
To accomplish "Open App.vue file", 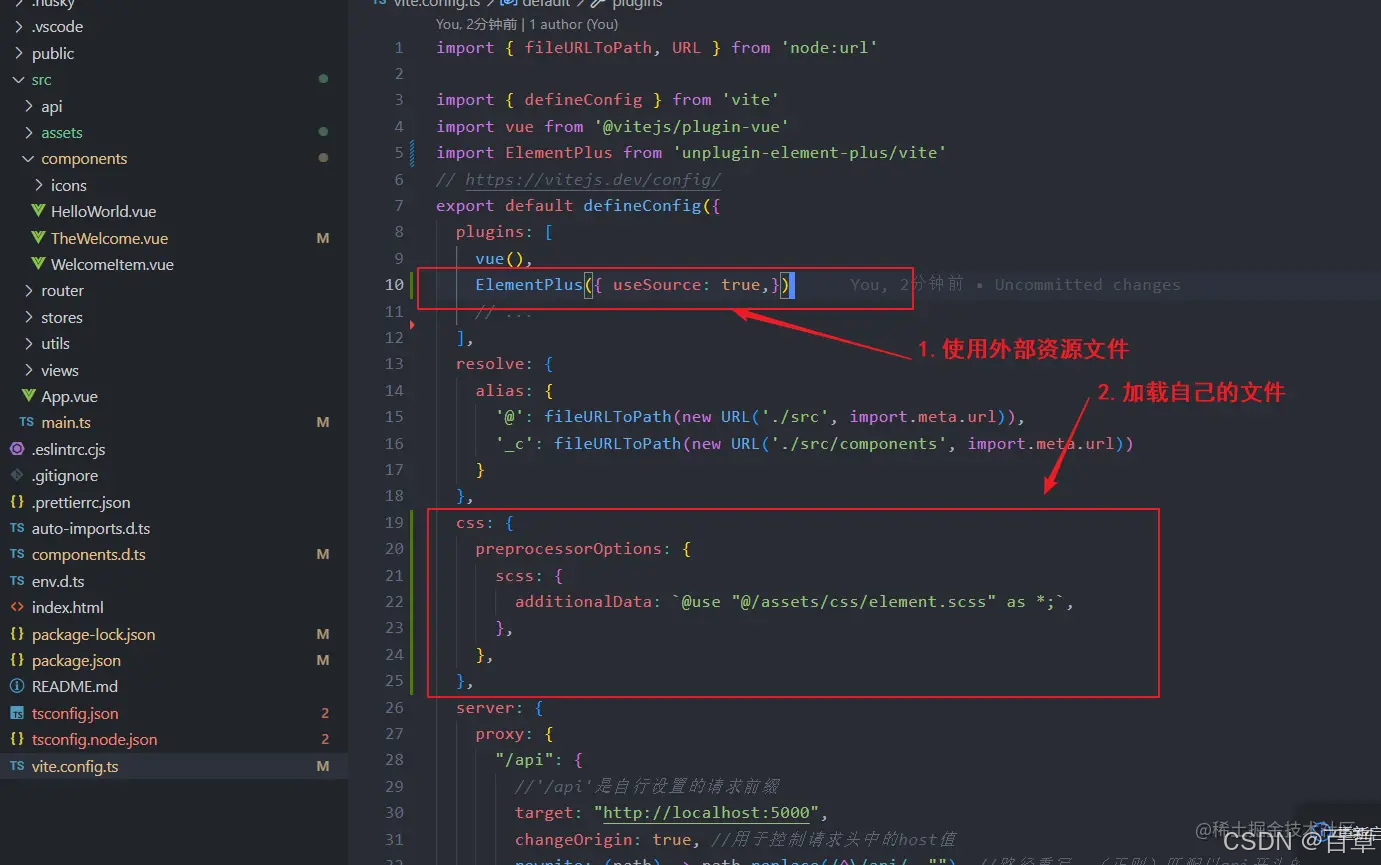I will click(69, 397).
